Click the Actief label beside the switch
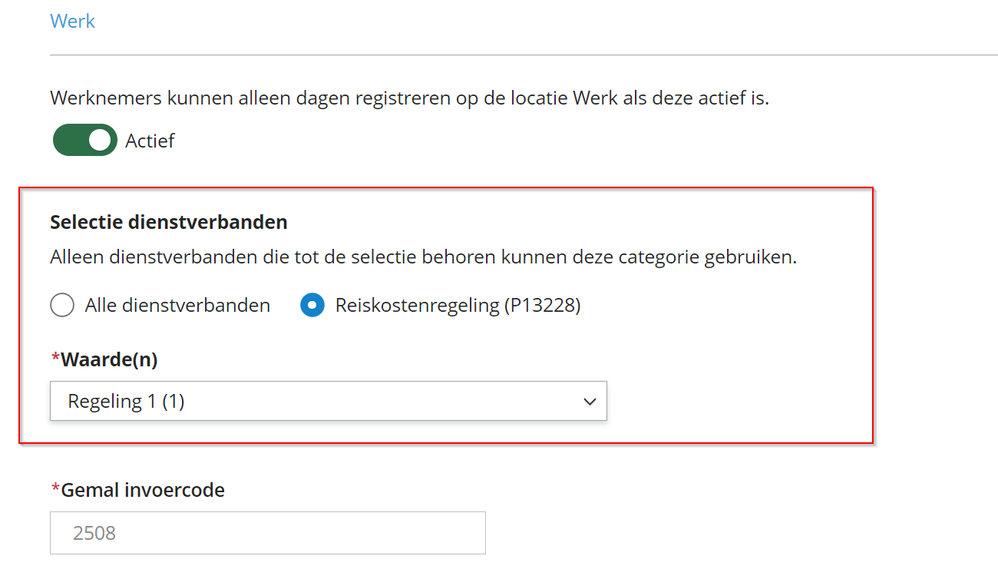998x586 pixels. pyautogui.click(x=150, y=141)
